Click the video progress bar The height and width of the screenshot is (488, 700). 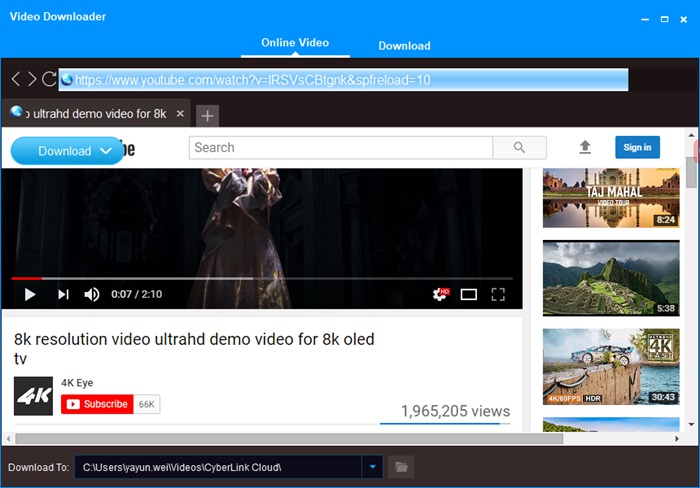pyautogui.click(x=262, y=278)
